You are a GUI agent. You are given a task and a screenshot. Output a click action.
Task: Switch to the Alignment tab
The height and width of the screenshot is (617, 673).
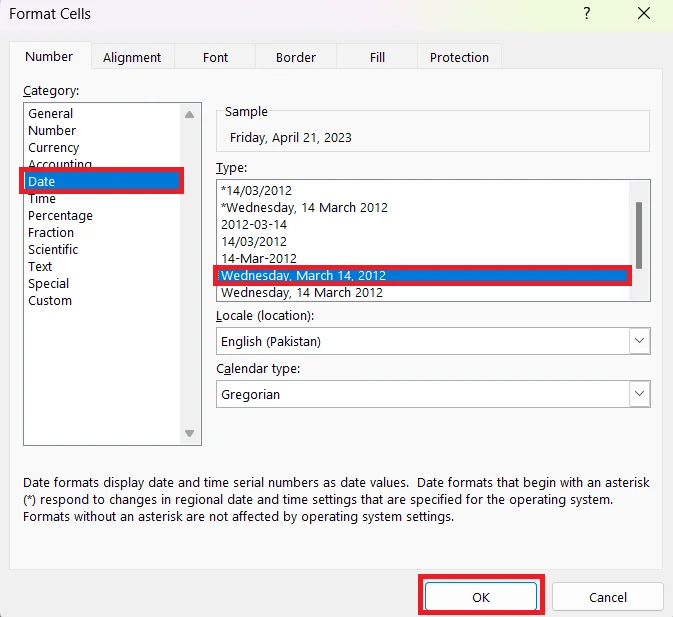pyautogui.click(x=132, y=57)
